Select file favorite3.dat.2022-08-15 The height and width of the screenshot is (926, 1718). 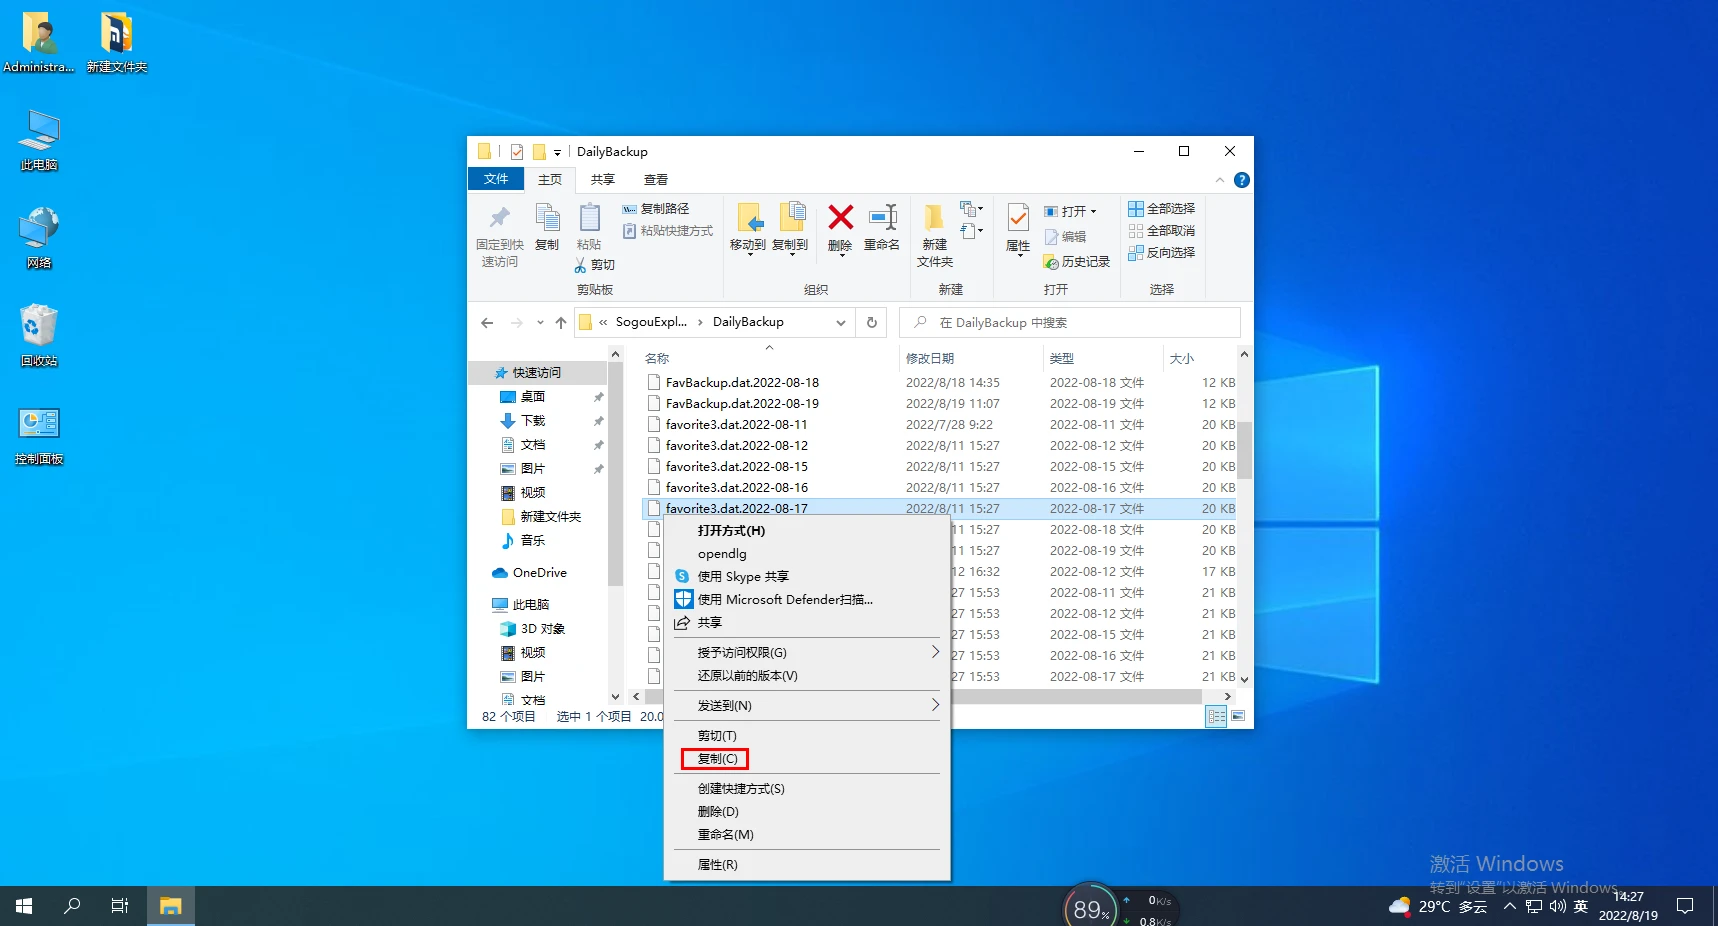(x=737, y=467)
